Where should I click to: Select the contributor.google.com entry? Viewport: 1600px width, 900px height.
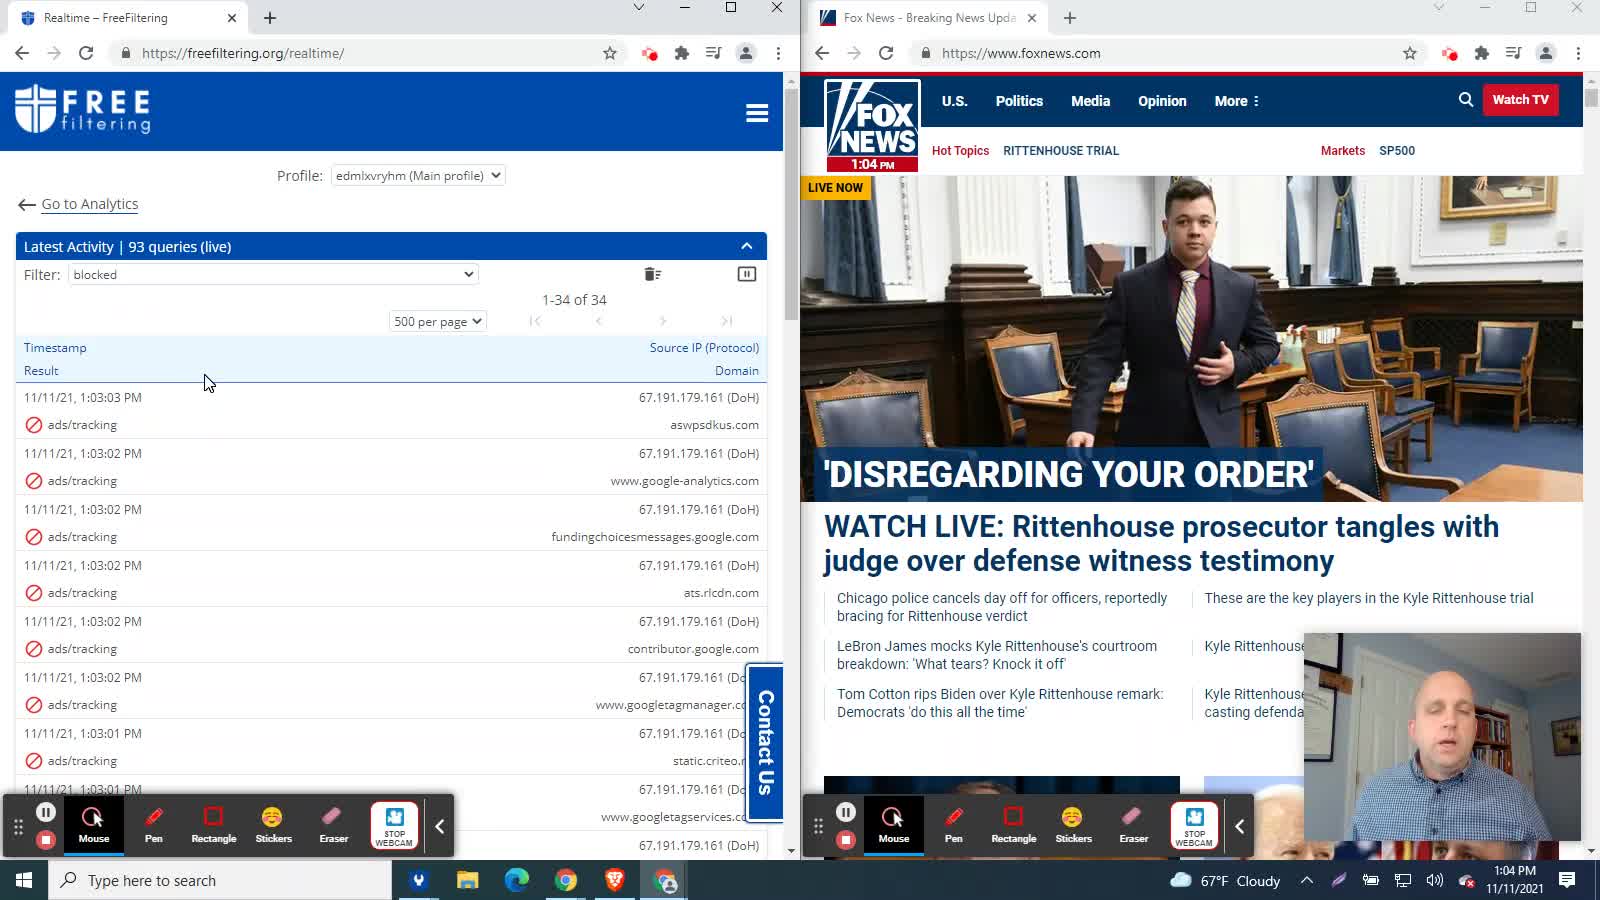391,635
